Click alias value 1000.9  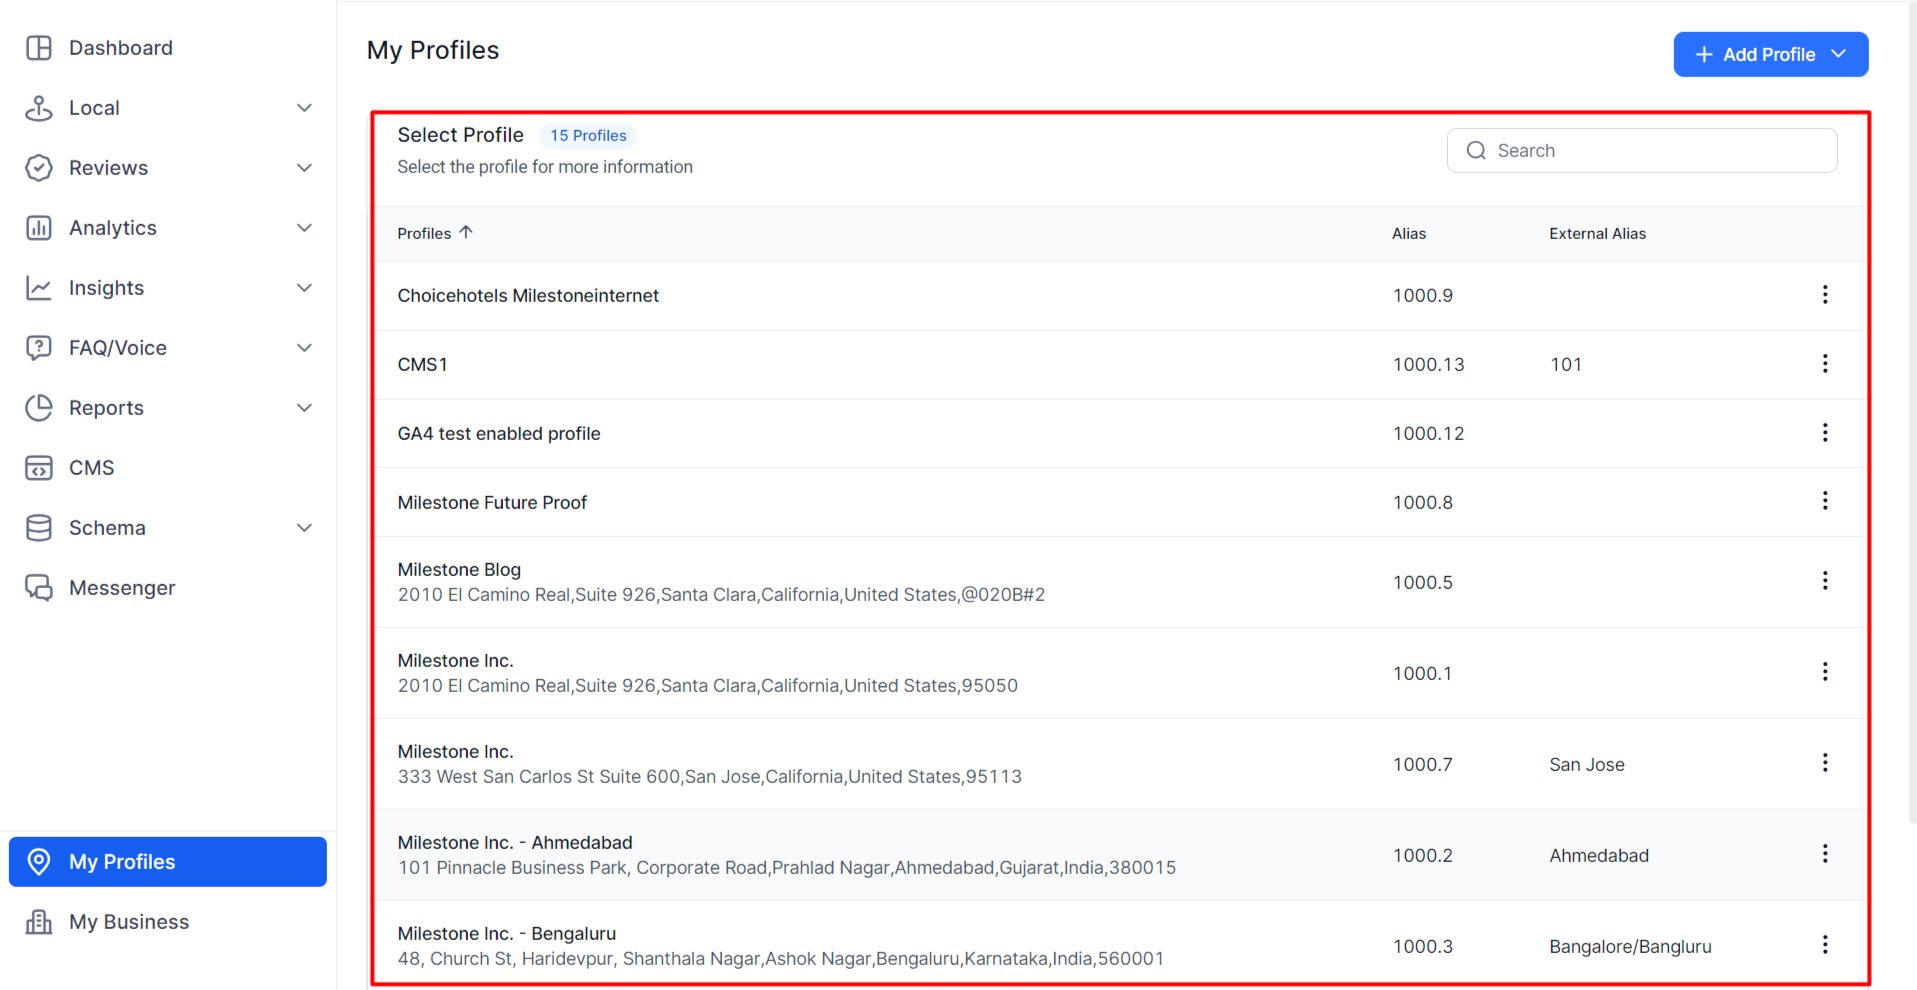[1423, 296]
